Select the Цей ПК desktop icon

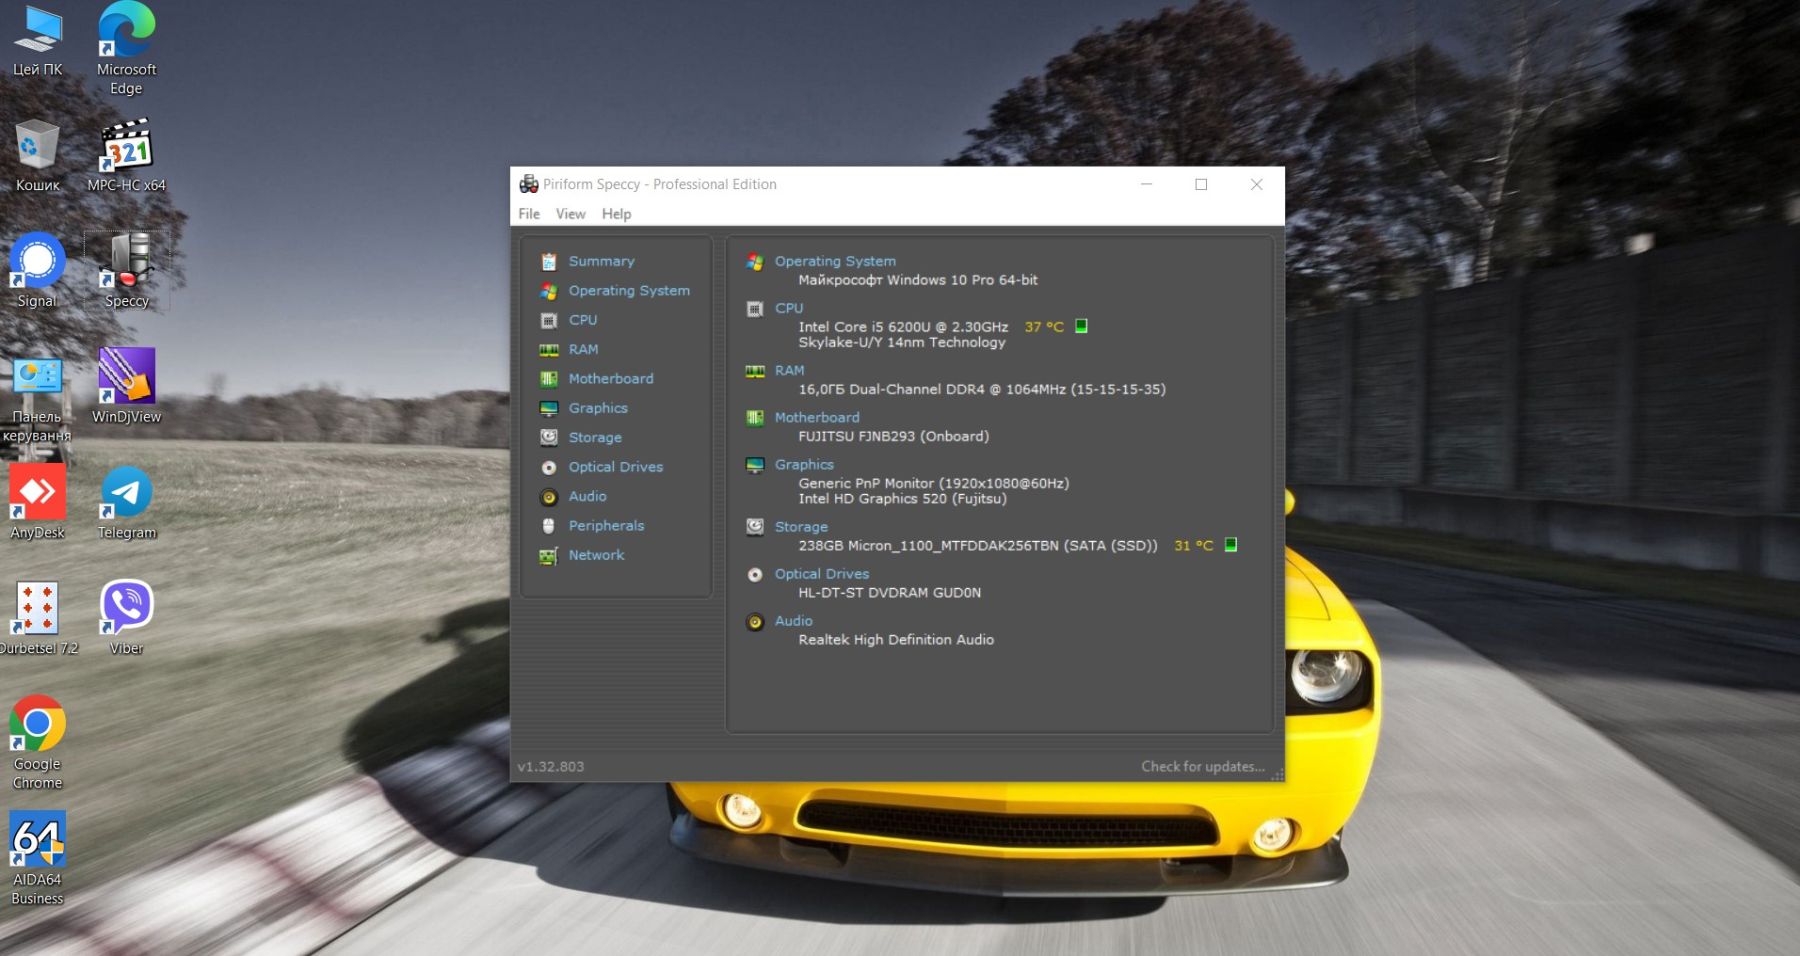click(37, 40)
